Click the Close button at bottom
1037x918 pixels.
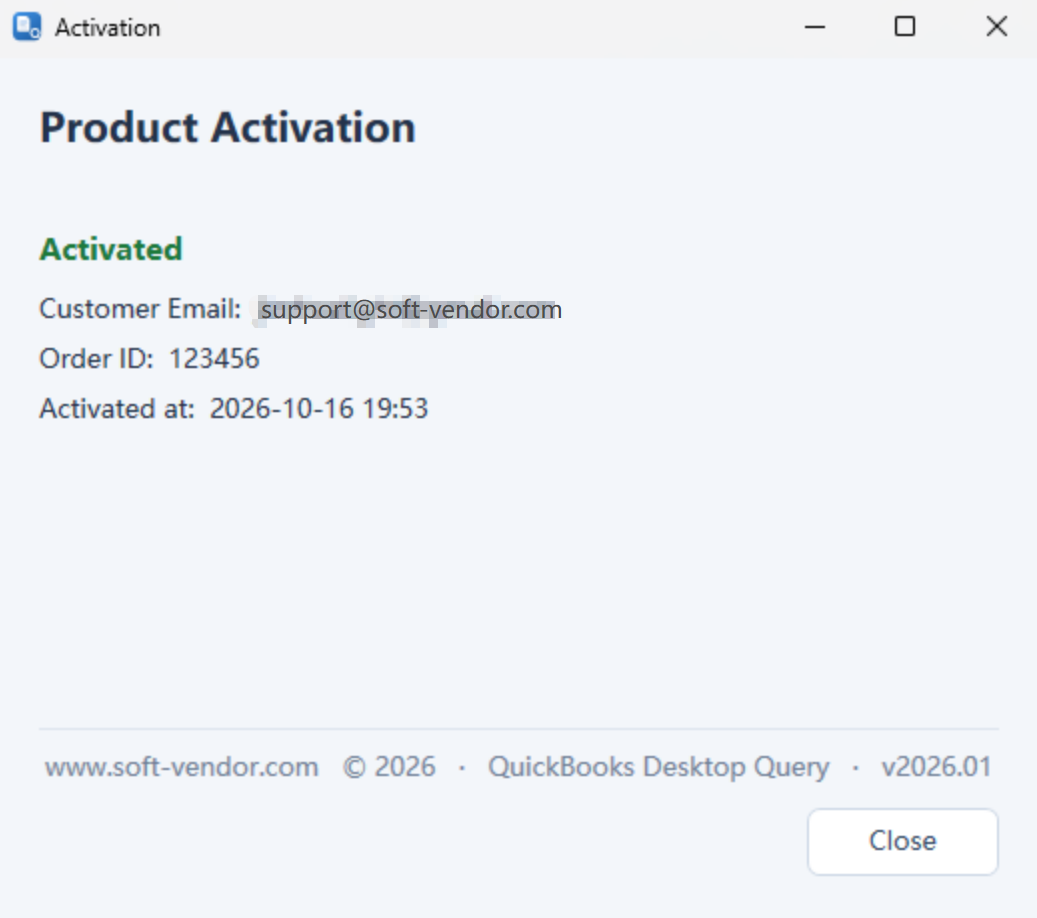(x=902, y=841)
